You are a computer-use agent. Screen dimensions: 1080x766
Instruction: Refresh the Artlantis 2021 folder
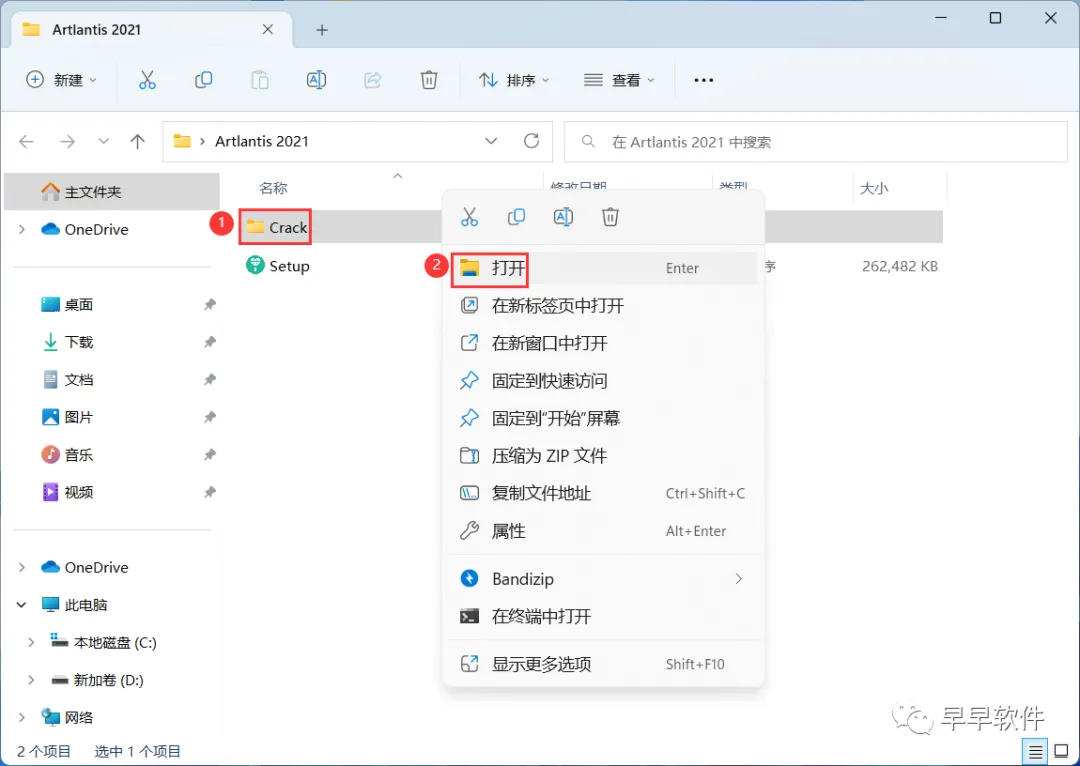[531, 141]
